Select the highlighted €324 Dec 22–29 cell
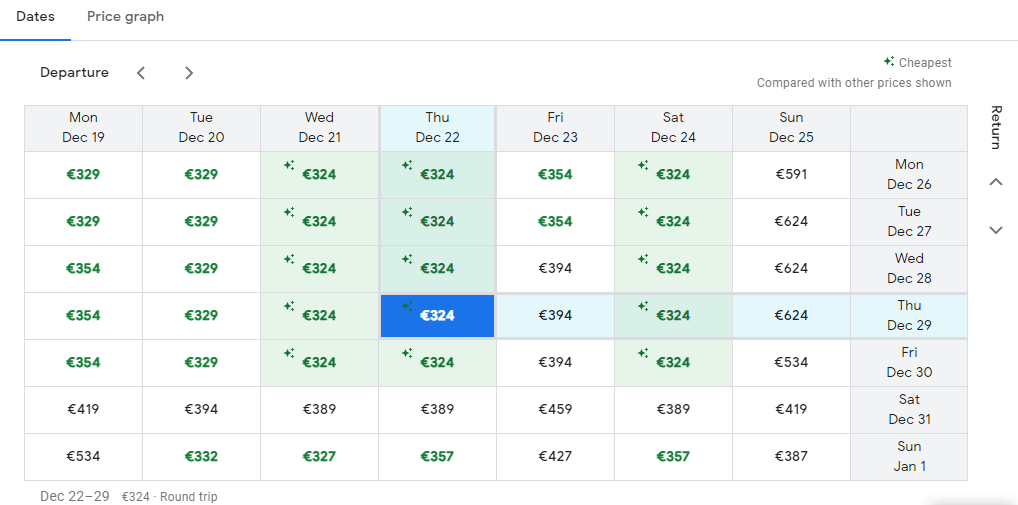This screenshot has height=505, width=1018. (437, 315)
